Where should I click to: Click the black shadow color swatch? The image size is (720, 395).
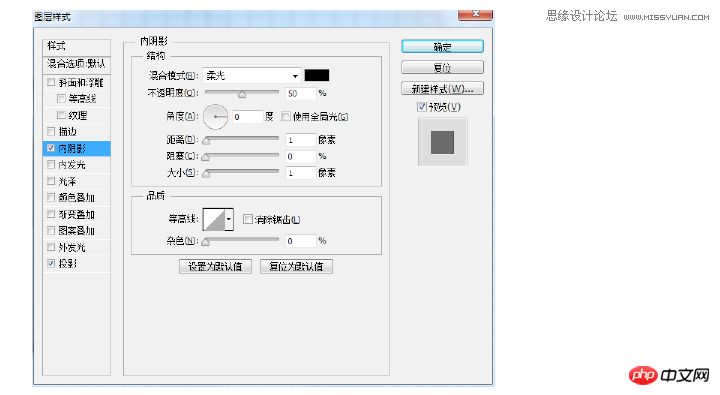pyautogui.click(x=317, y=75)
